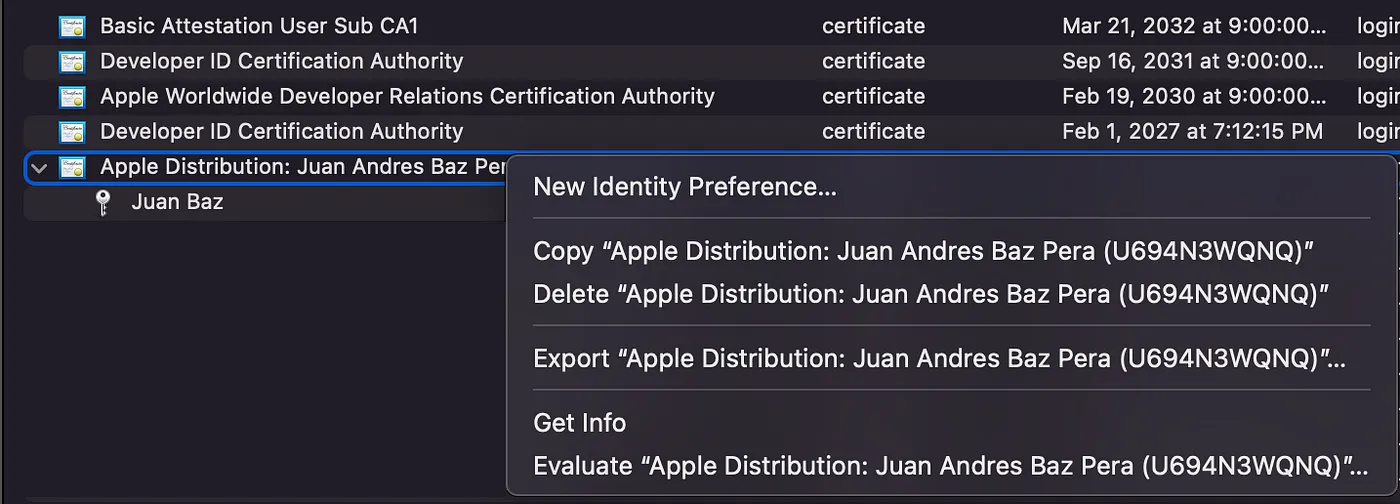
Task: Choose Evaluate "Apple Distribution: Juan Andres Baz Pera"…
Action: pyautogui.click(x=950, y=466)
